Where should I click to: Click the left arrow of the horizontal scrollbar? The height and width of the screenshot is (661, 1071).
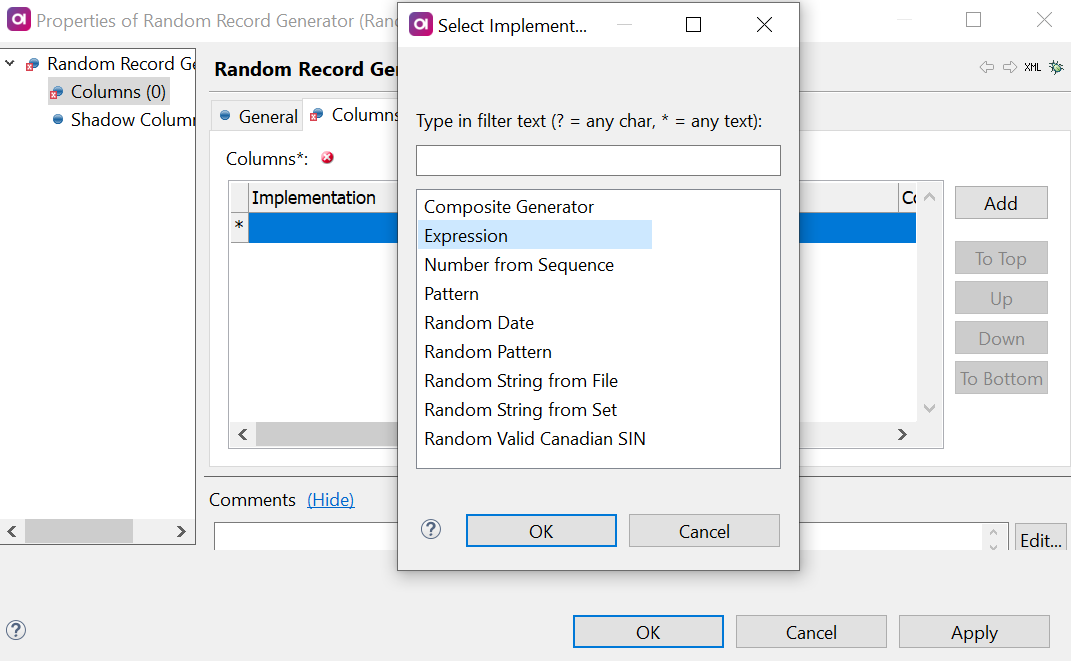[x=242, y=434]
